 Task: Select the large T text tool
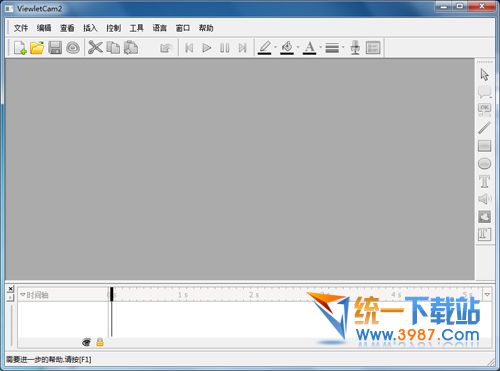(484, 181)
